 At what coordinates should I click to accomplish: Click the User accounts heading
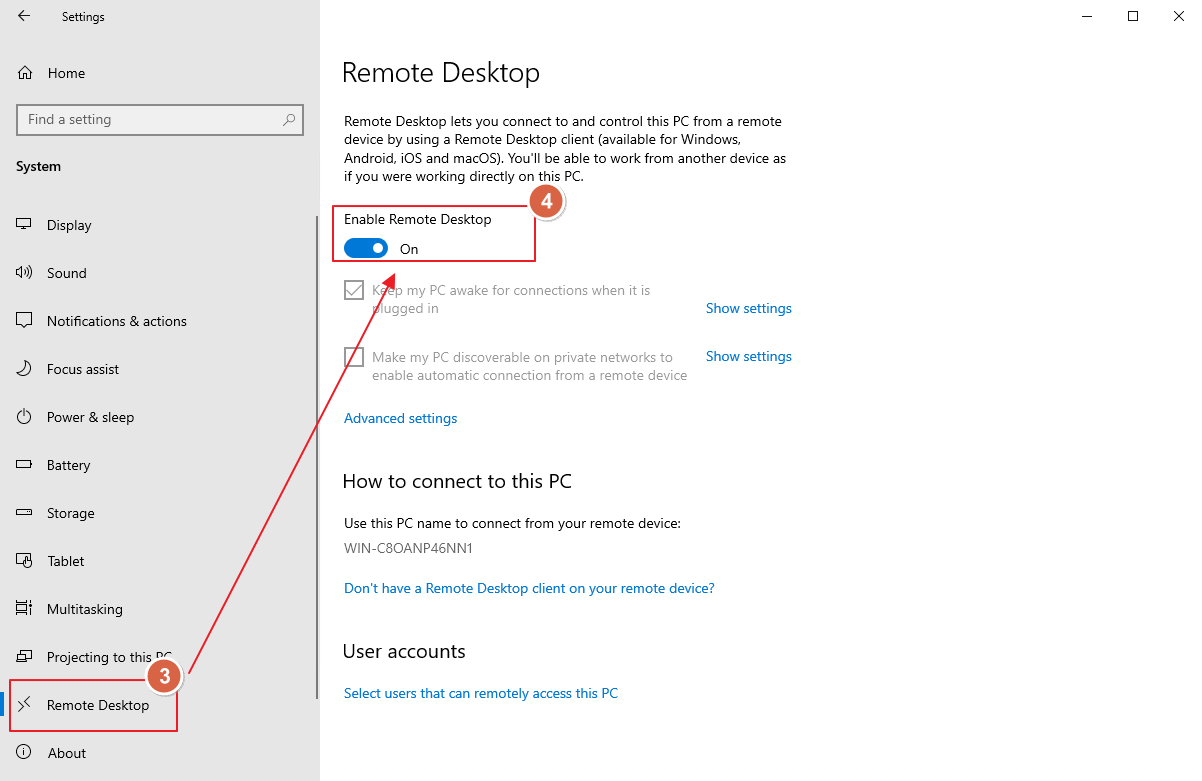404,651
